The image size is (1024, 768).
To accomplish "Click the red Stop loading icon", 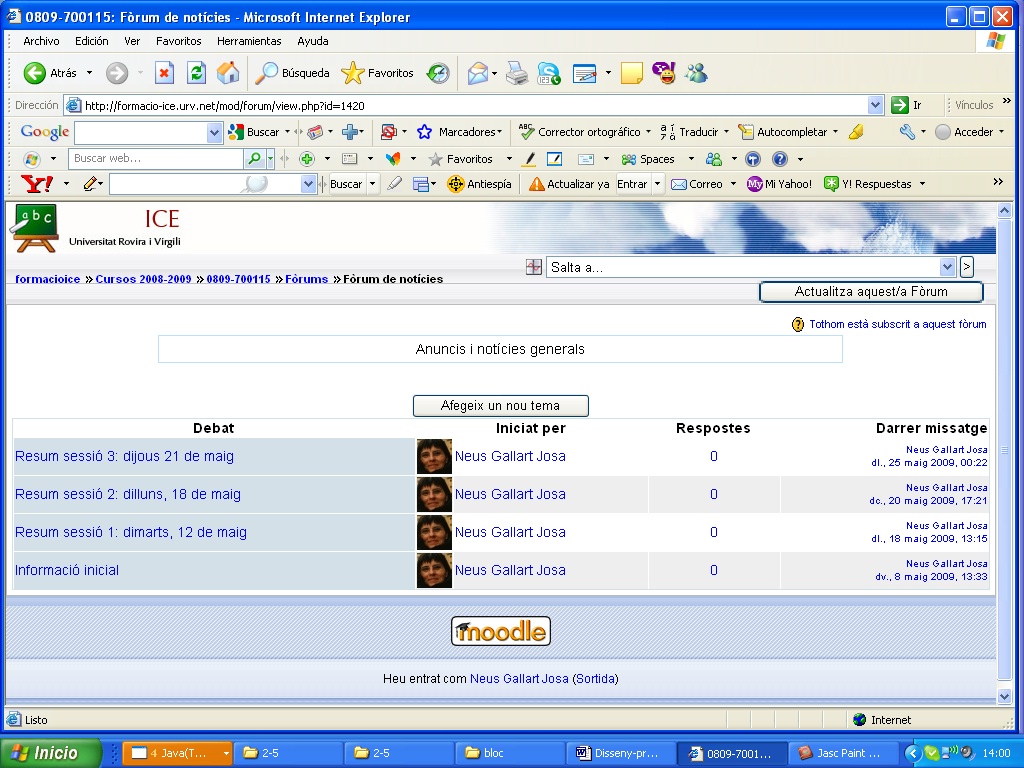I will 164,73.
